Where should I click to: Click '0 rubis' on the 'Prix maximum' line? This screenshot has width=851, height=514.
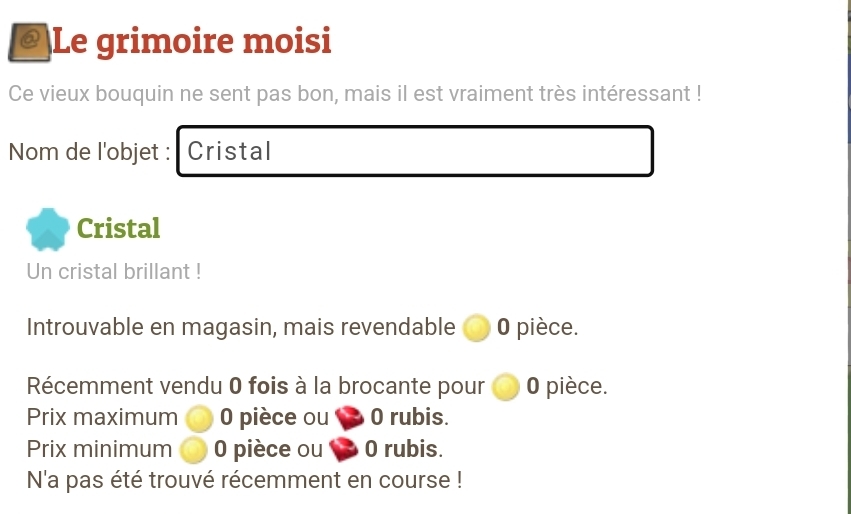[408, 417]
